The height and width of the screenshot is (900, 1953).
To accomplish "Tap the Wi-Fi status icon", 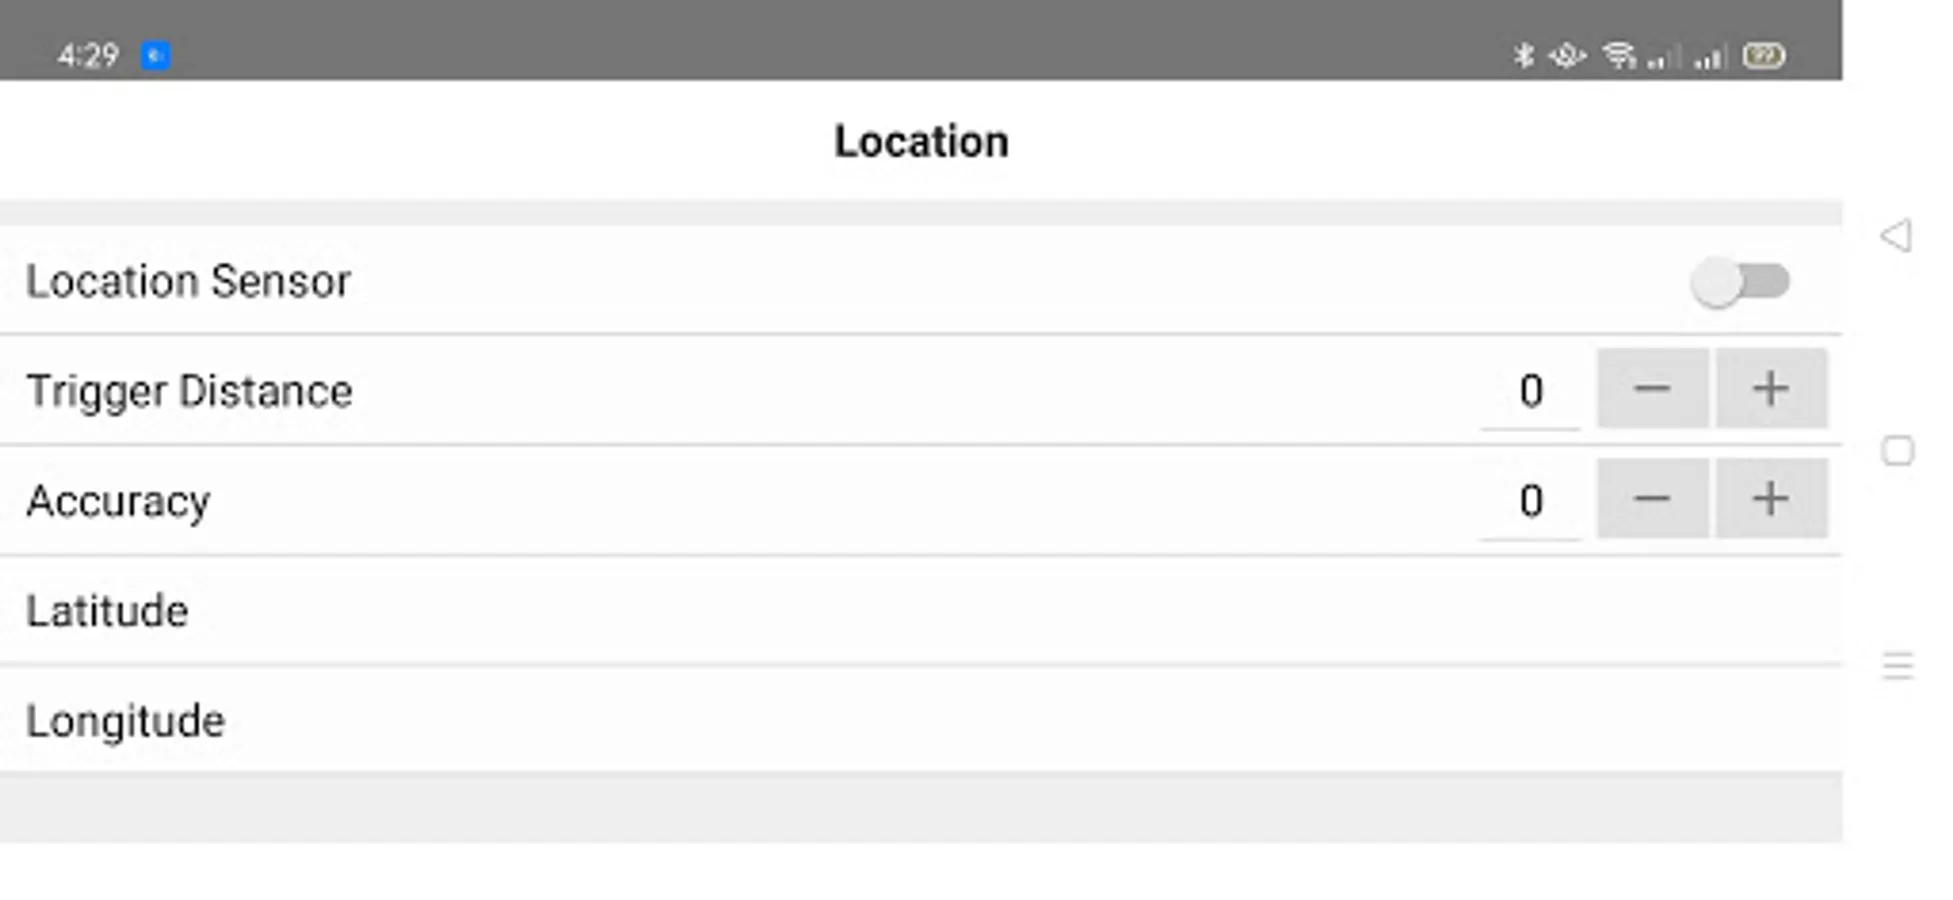I will 1619,55.
